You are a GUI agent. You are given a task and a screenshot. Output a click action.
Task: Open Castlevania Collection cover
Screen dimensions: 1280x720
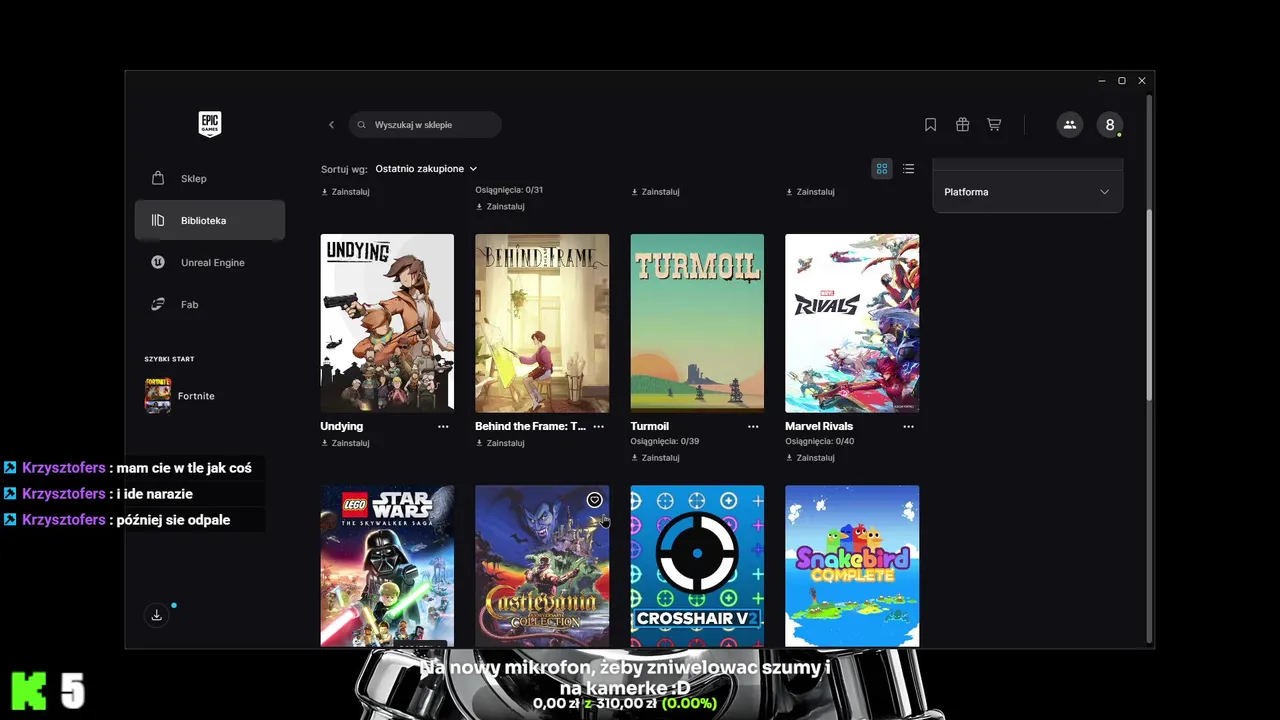542,567
